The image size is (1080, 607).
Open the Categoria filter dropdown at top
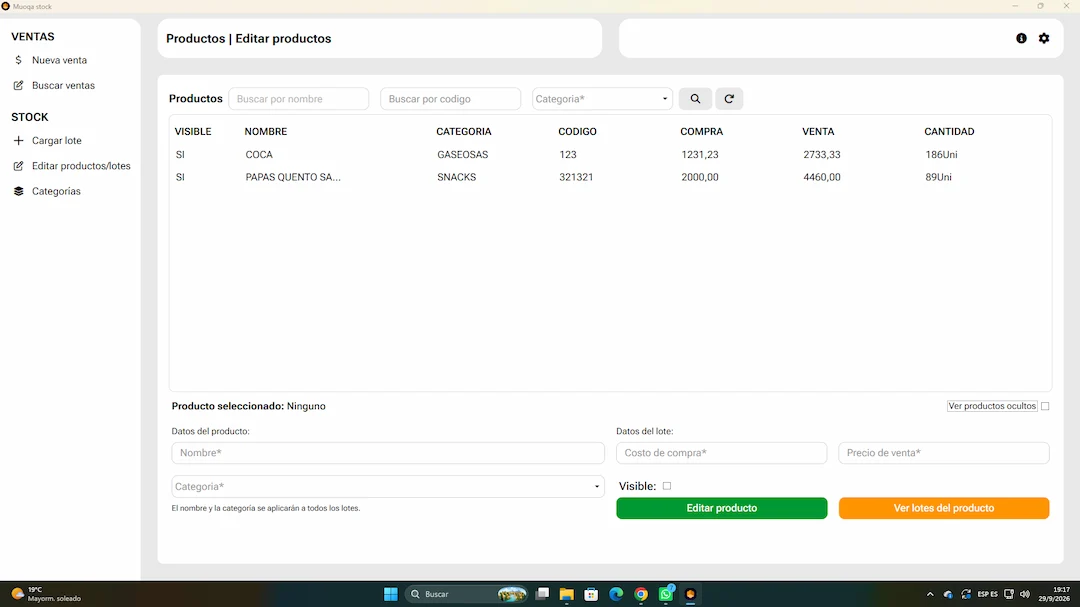(x=602, y=99)
